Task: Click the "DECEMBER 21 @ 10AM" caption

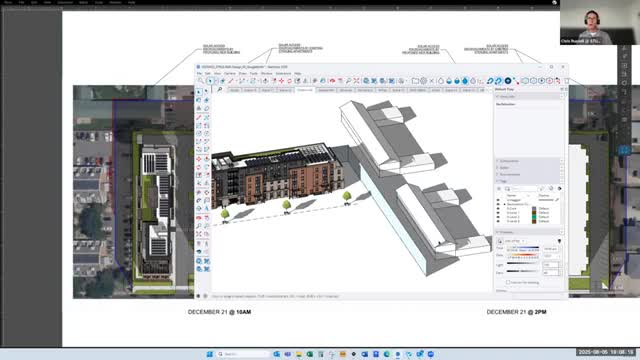Action: coord(220,312)
